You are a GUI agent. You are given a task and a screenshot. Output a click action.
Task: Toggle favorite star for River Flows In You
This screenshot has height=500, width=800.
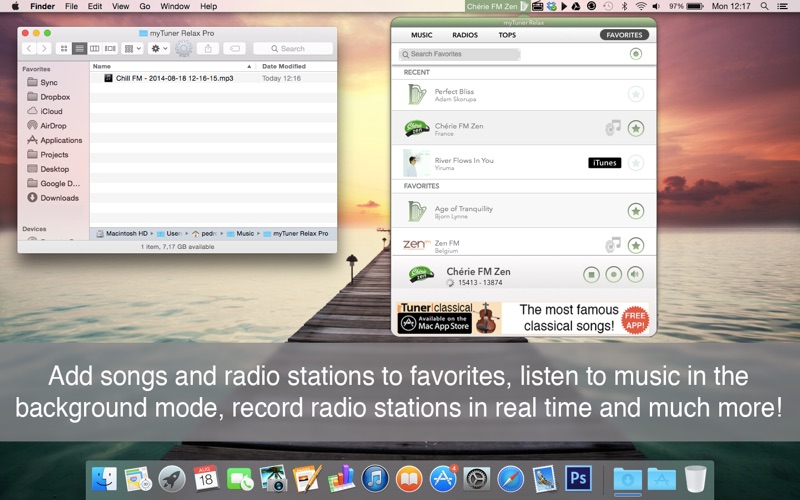point(636,163)
